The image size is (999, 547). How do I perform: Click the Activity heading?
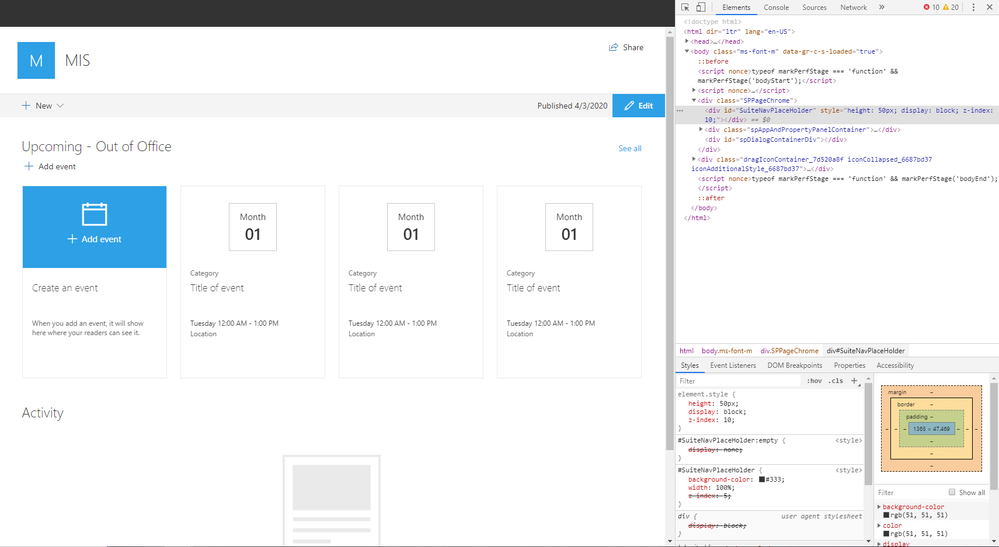point(43,413)
